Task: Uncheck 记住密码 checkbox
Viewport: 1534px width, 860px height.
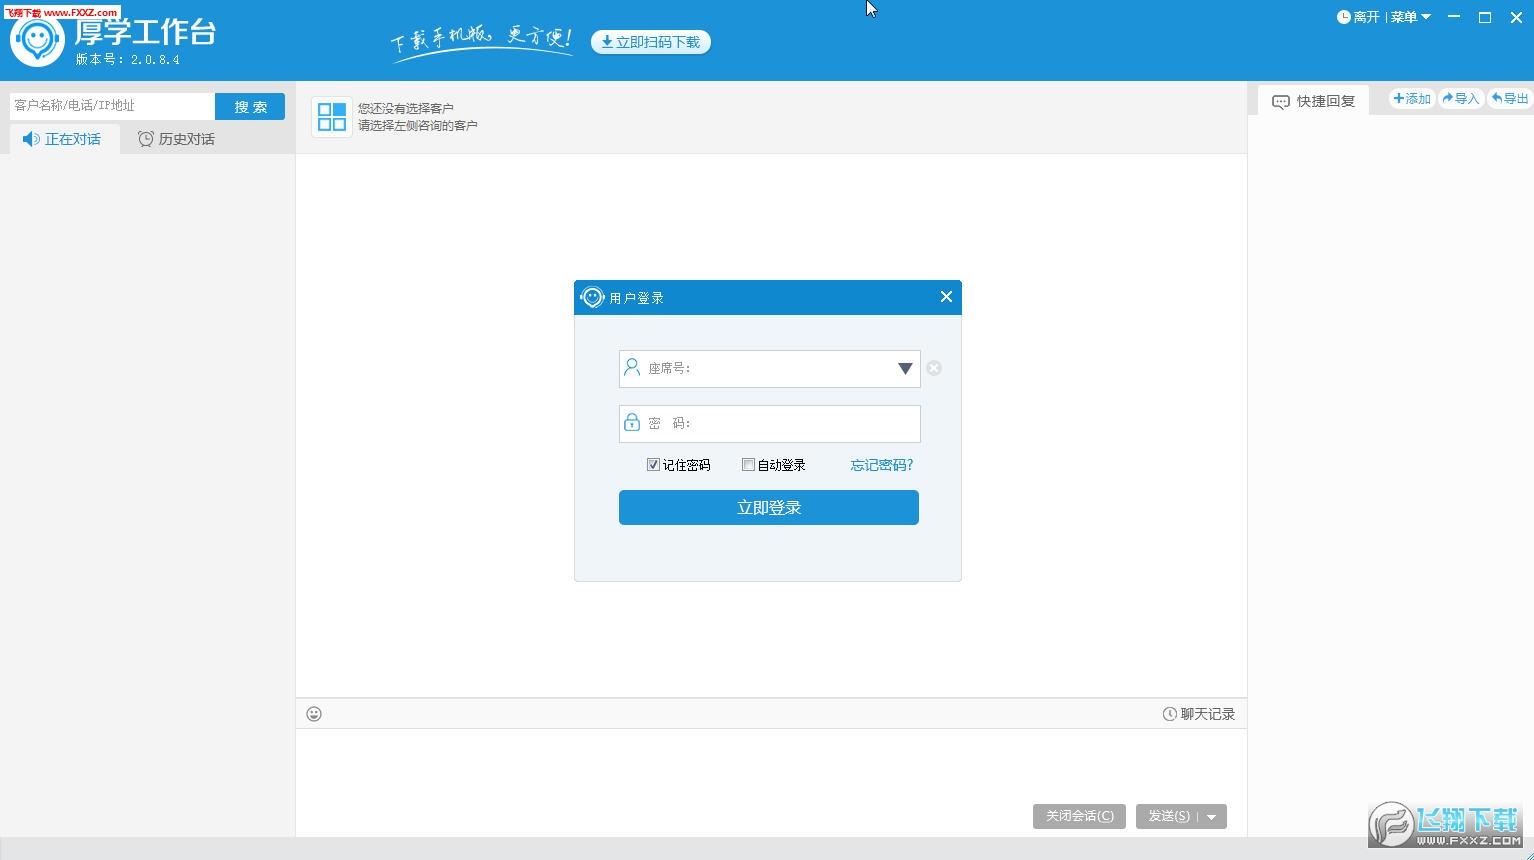Action: click(x=653, y=465)
